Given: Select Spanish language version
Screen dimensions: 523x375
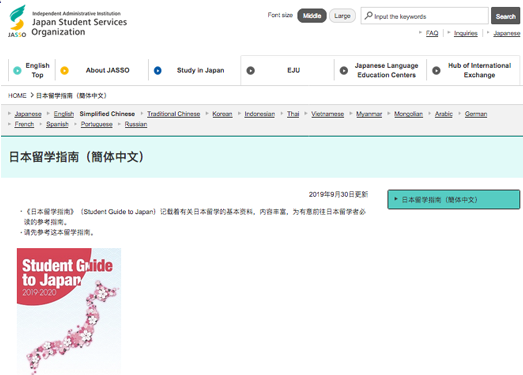Looking at the screenshot, I should pyautogui.click(x=57, y=124).
